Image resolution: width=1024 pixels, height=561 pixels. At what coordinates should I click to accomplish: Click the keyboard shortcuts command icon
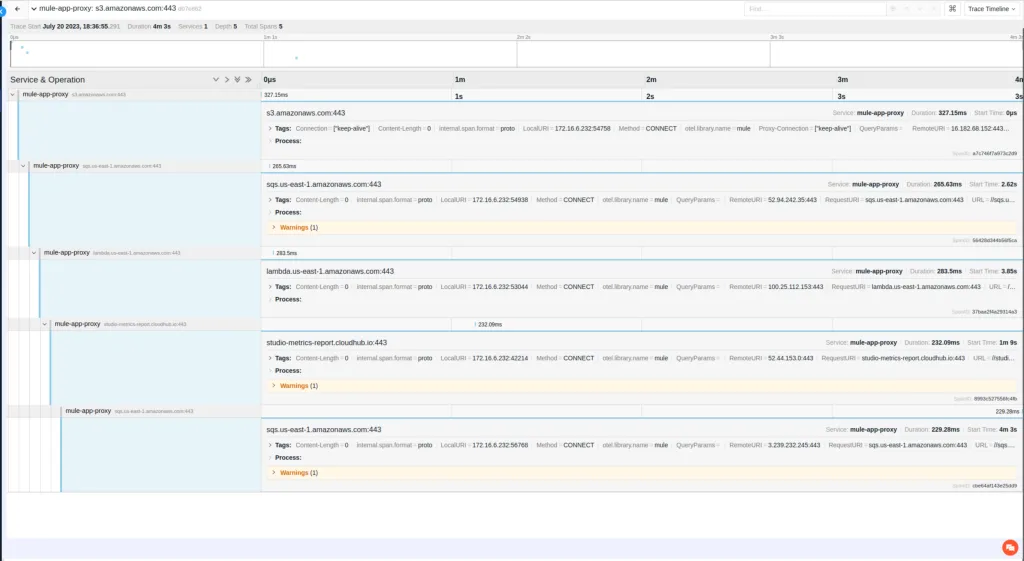[x=952, y=8]
